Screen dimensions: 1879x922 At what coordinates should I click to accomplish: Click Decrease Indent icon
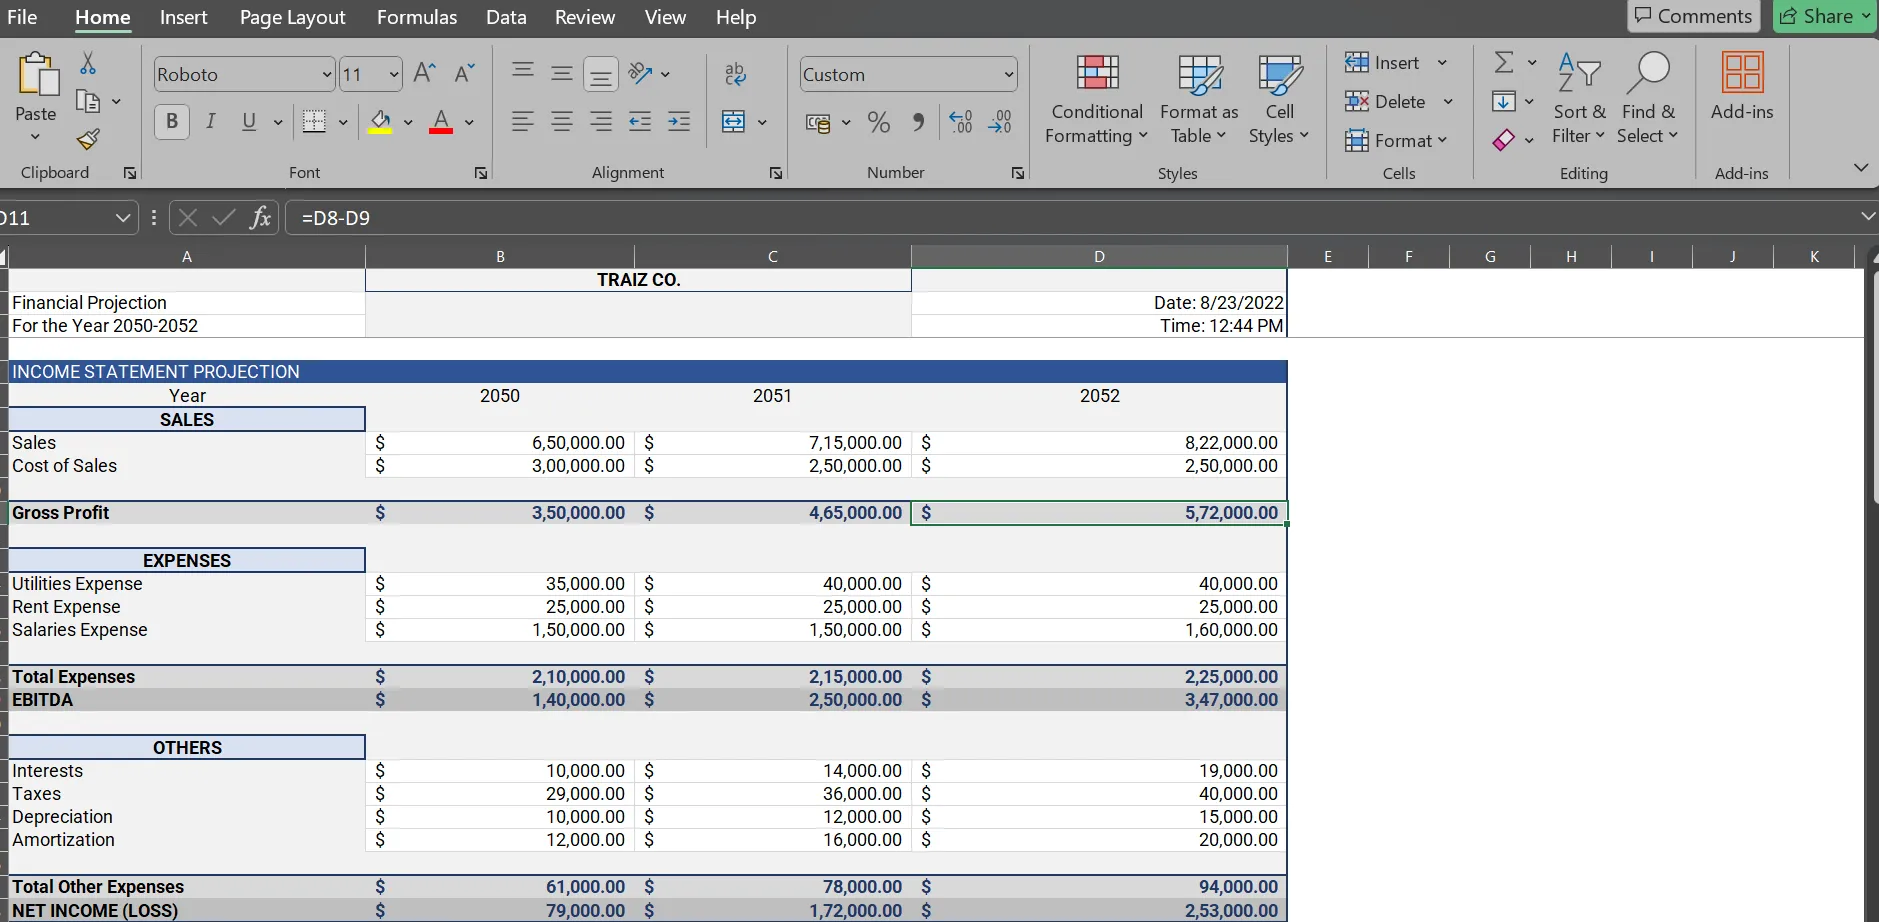coord(640,122)
